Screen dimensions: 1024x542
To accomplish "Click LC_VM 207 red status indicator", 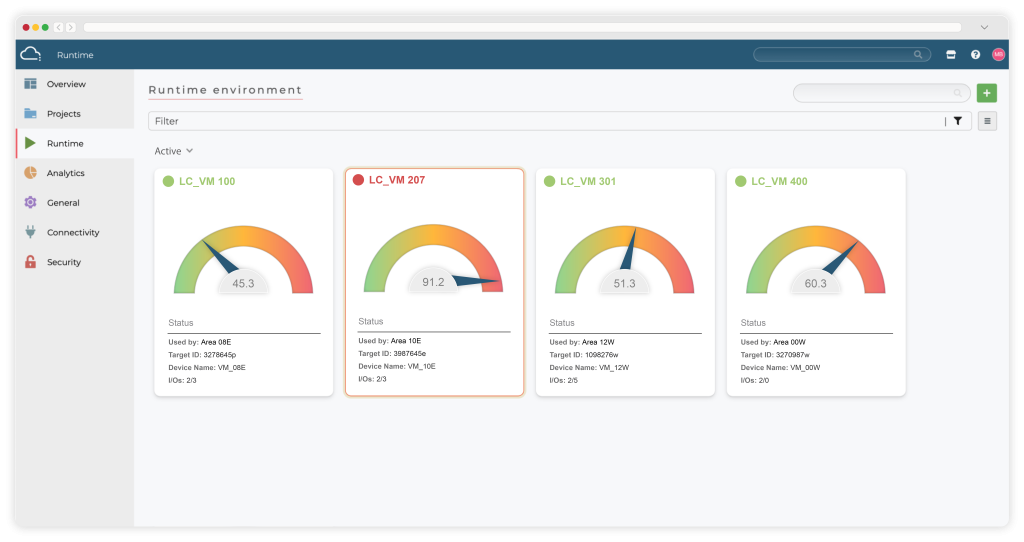I will point(359,180).
